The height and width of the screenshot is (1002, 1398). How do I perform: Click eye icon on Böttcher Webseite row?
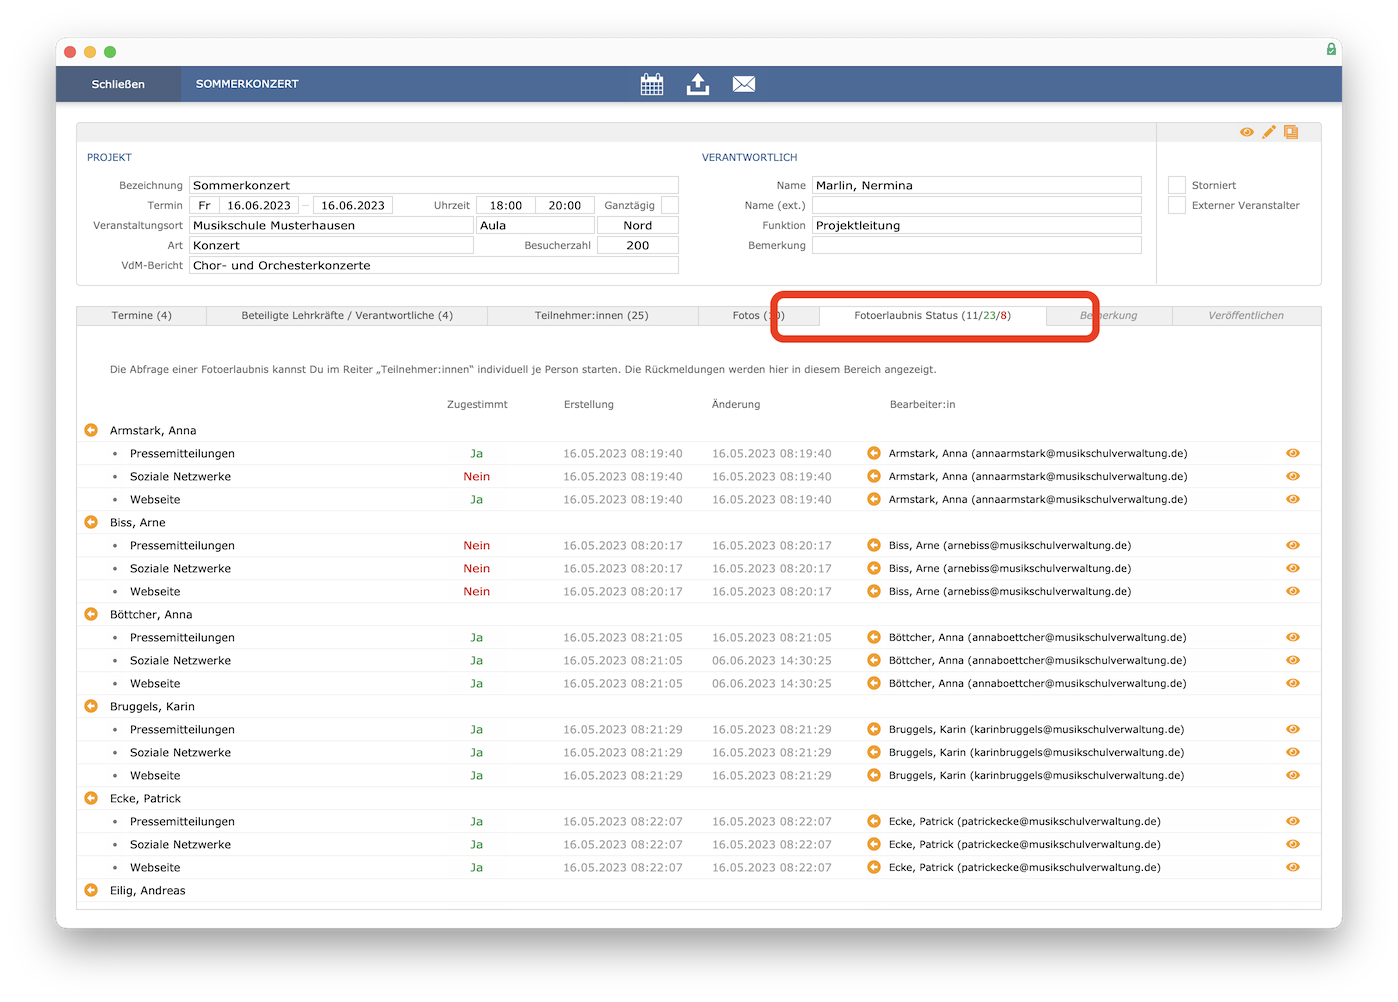1293,683
